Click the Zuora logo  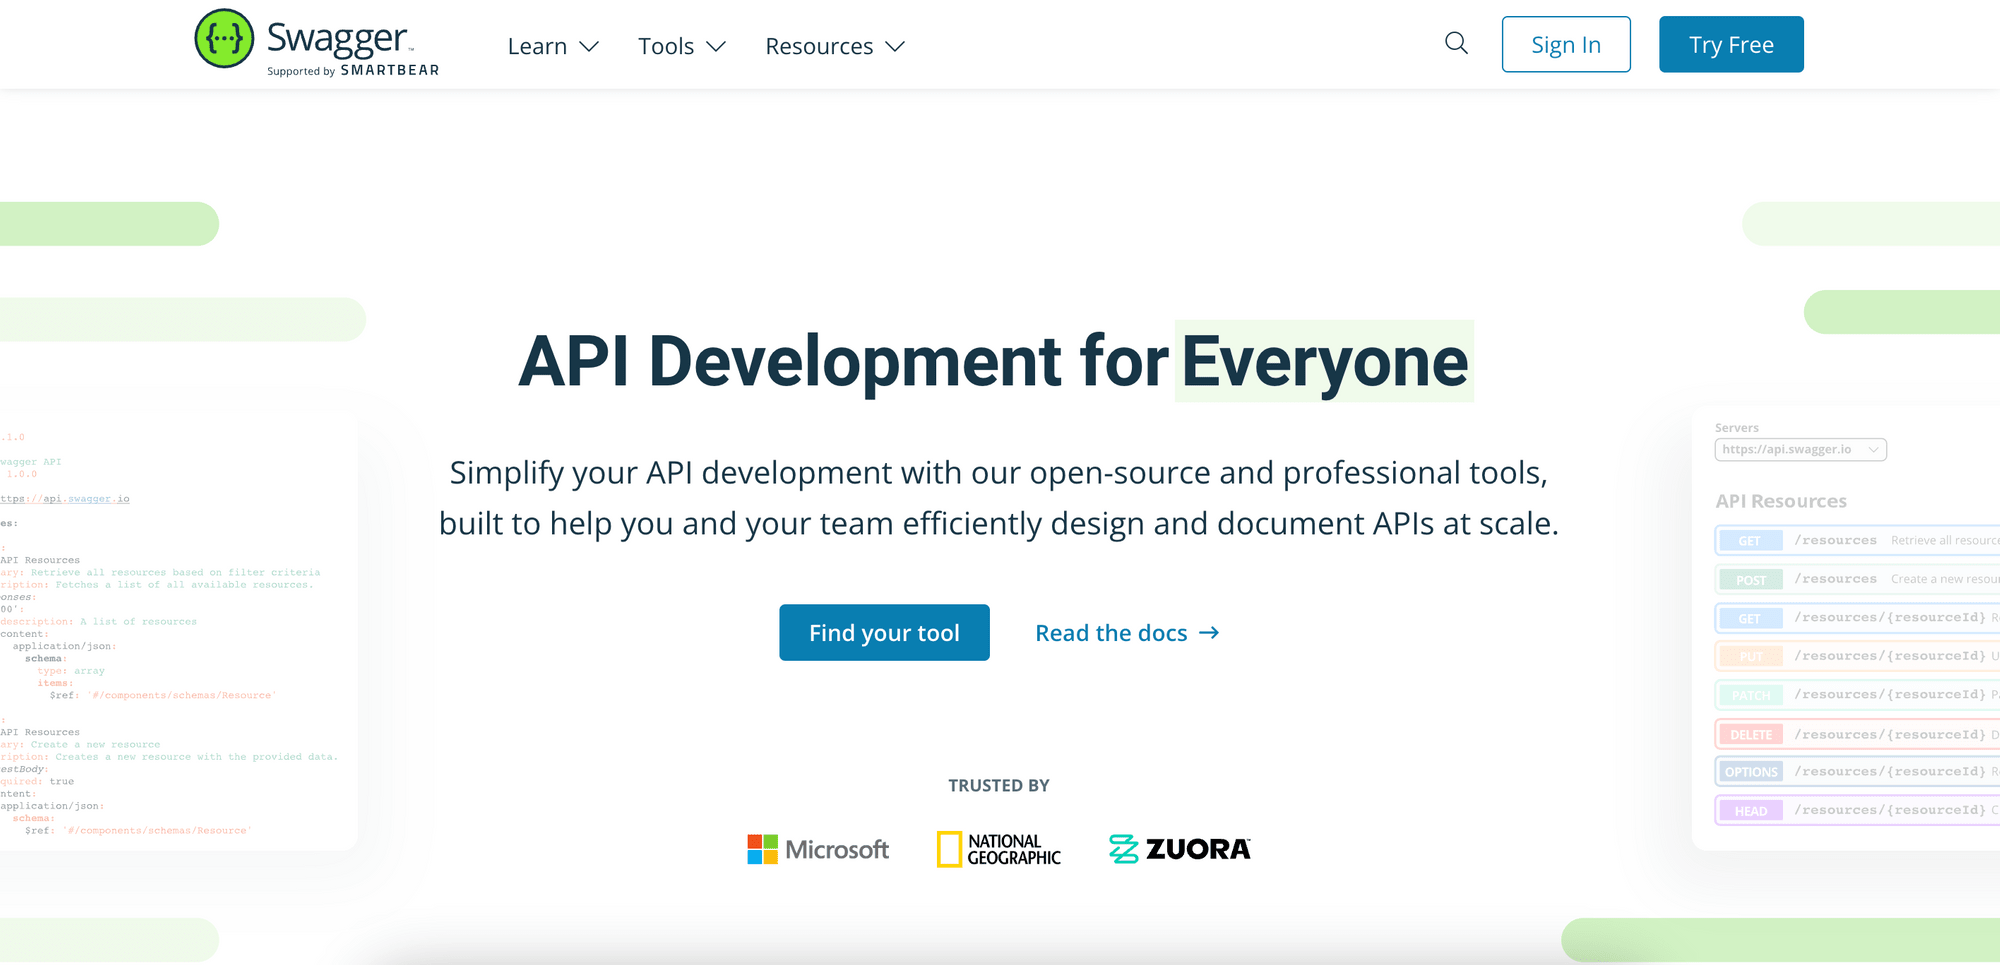coord(1179,849)
